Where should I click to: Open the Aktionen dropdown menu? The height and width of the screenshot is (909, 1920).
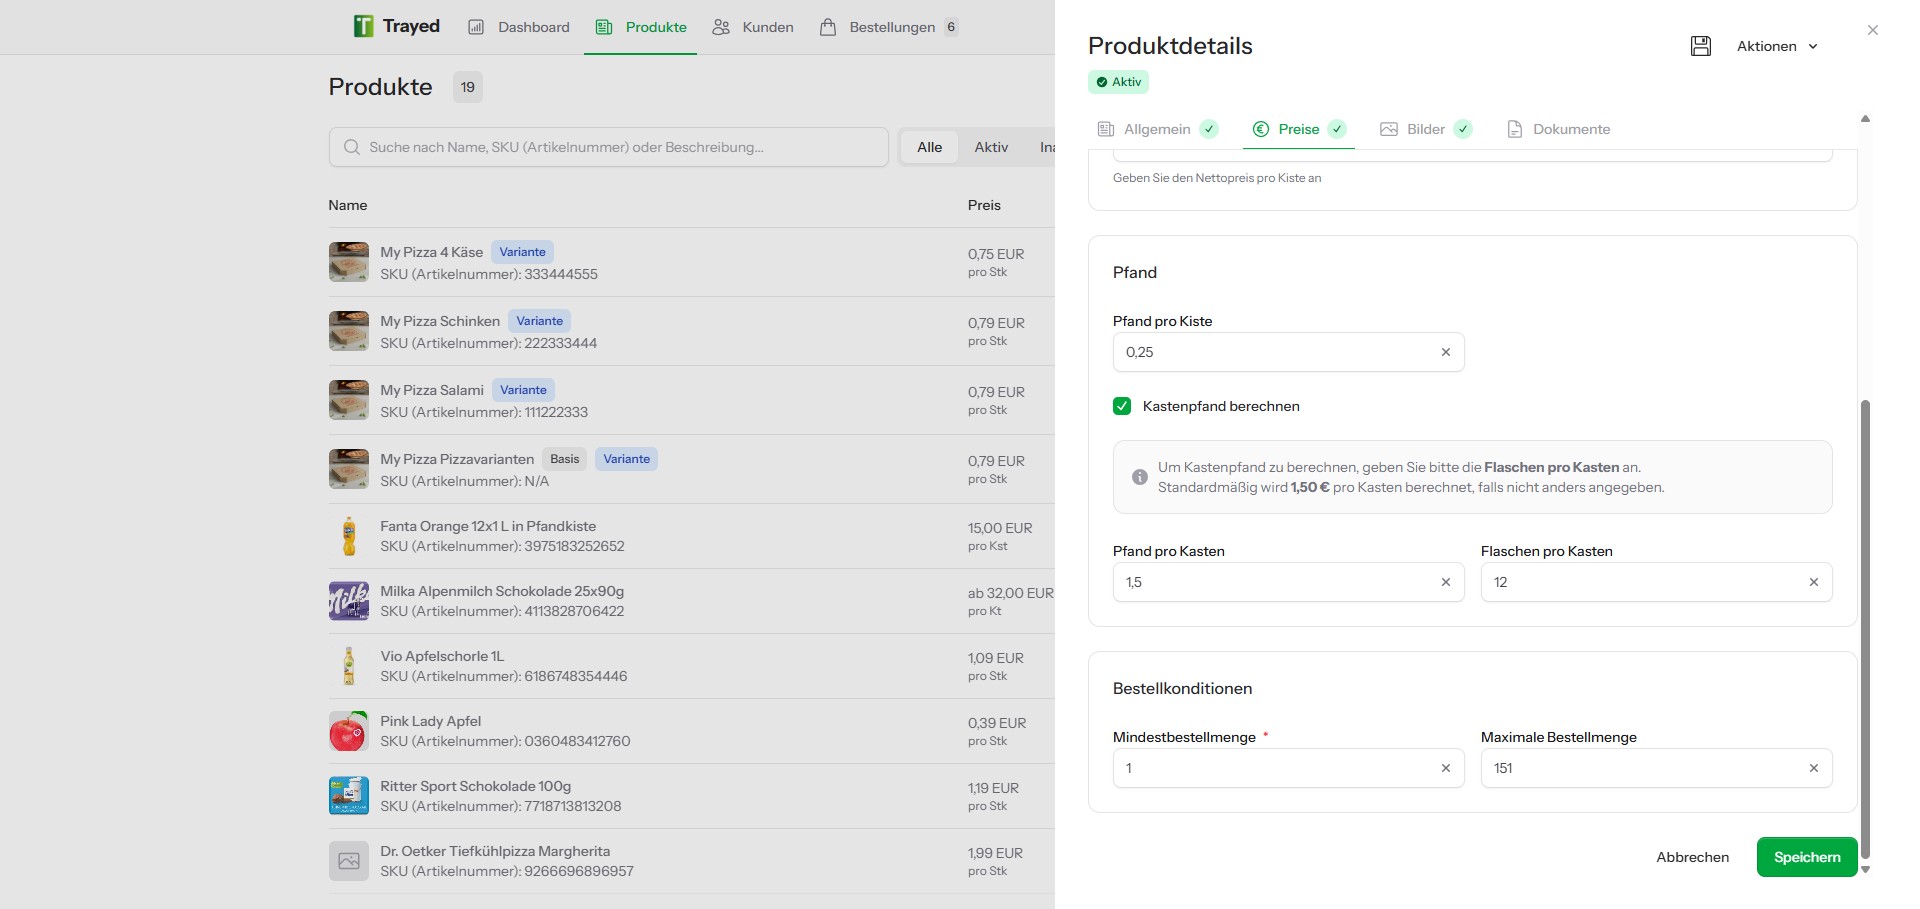(1777, 46)
